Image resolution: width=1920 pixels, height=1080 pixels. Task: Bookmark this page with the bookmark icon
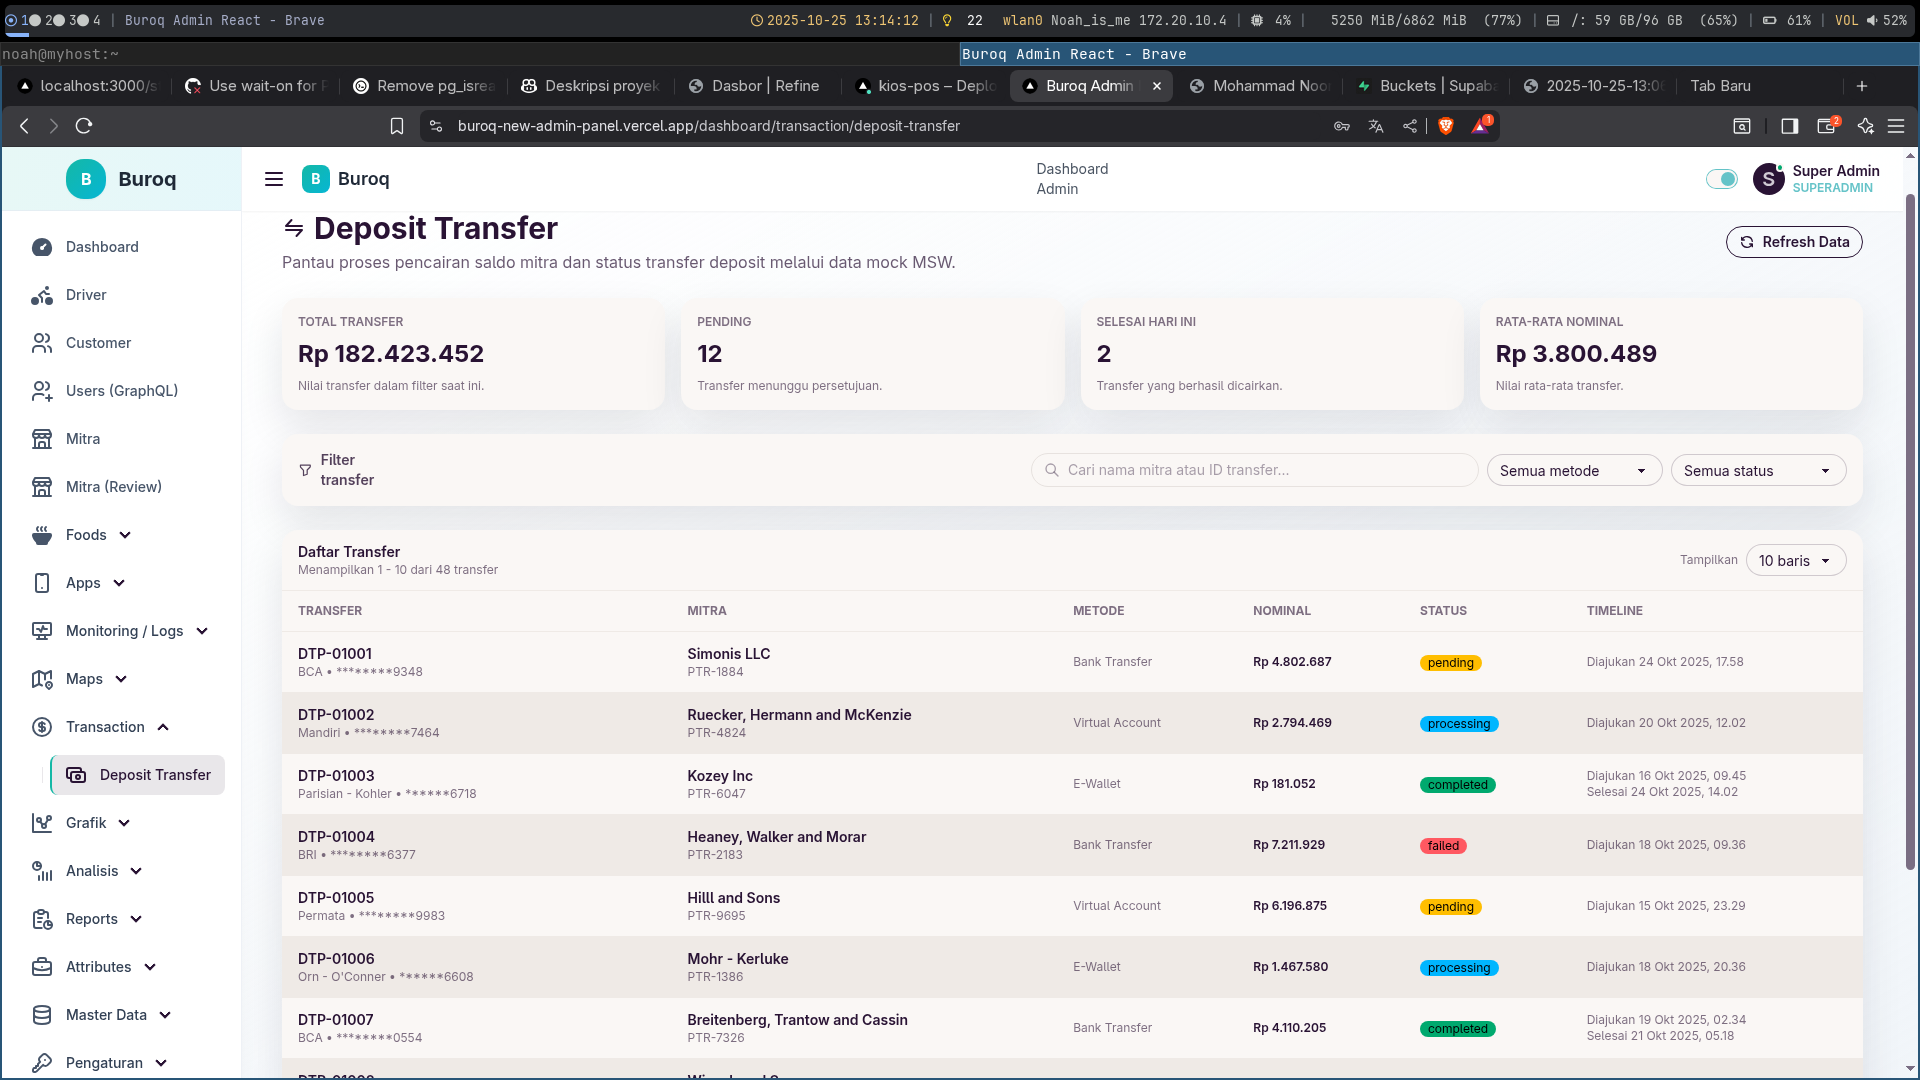click(397, 126)
